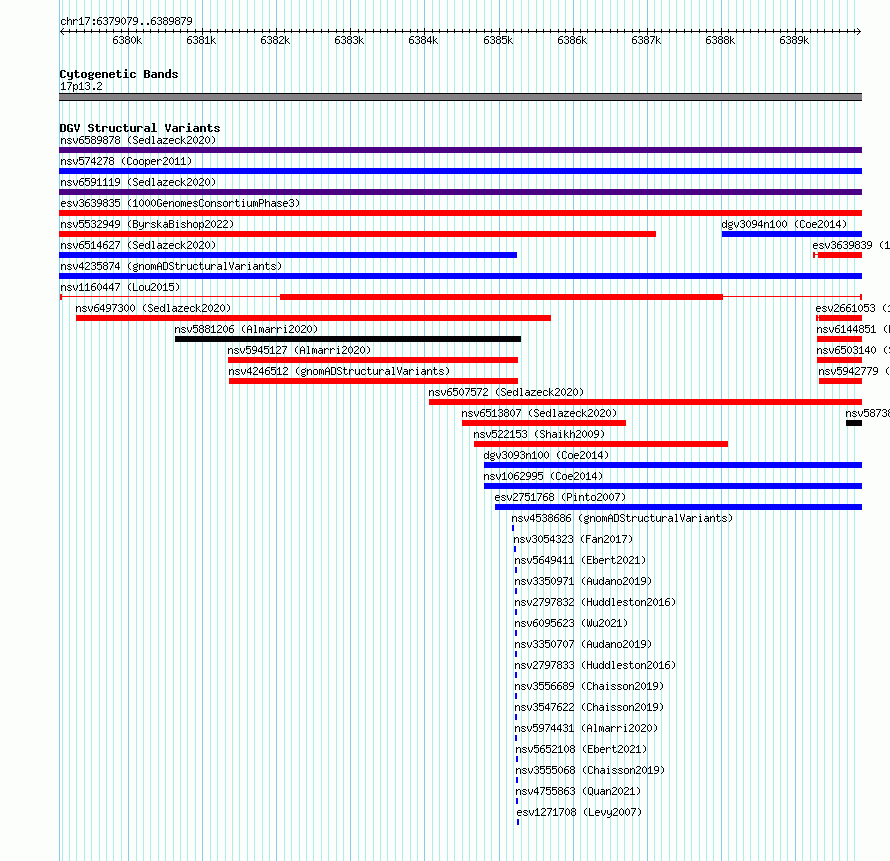Screen dimensions: 890x861
Task: Select the nsv574278 (Cooper2011) variant label
Action: click(x=126, y=161)
